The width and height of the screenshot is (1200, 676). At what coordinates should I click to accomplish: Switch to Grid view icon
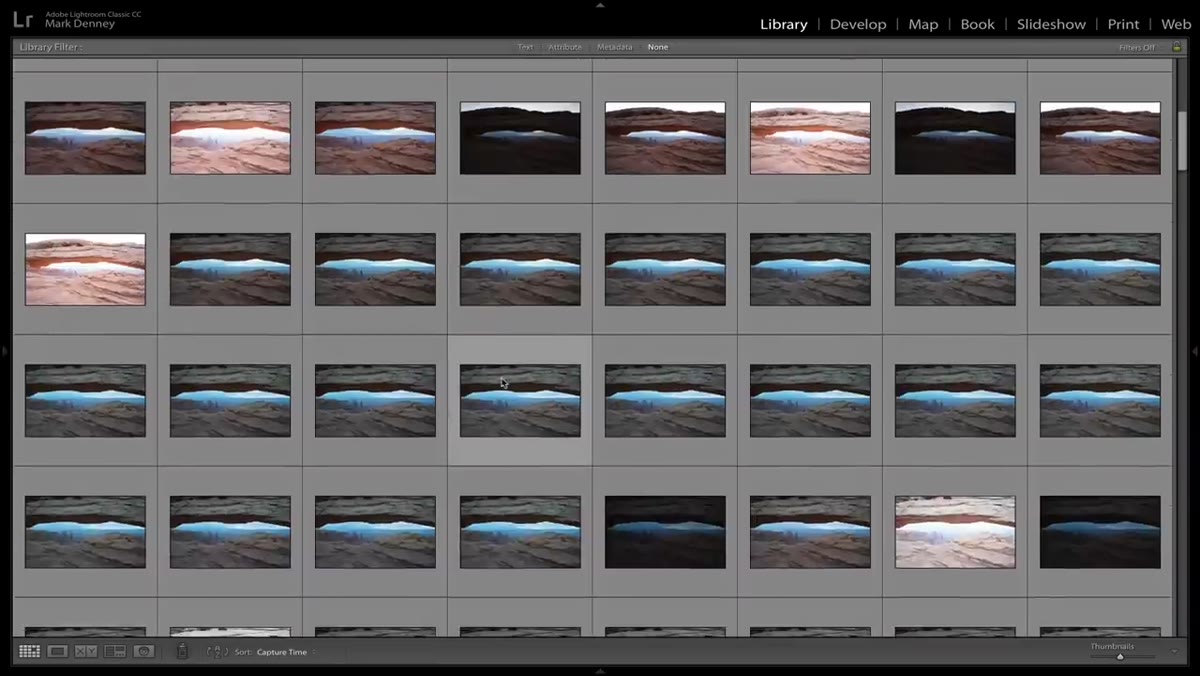29,651
